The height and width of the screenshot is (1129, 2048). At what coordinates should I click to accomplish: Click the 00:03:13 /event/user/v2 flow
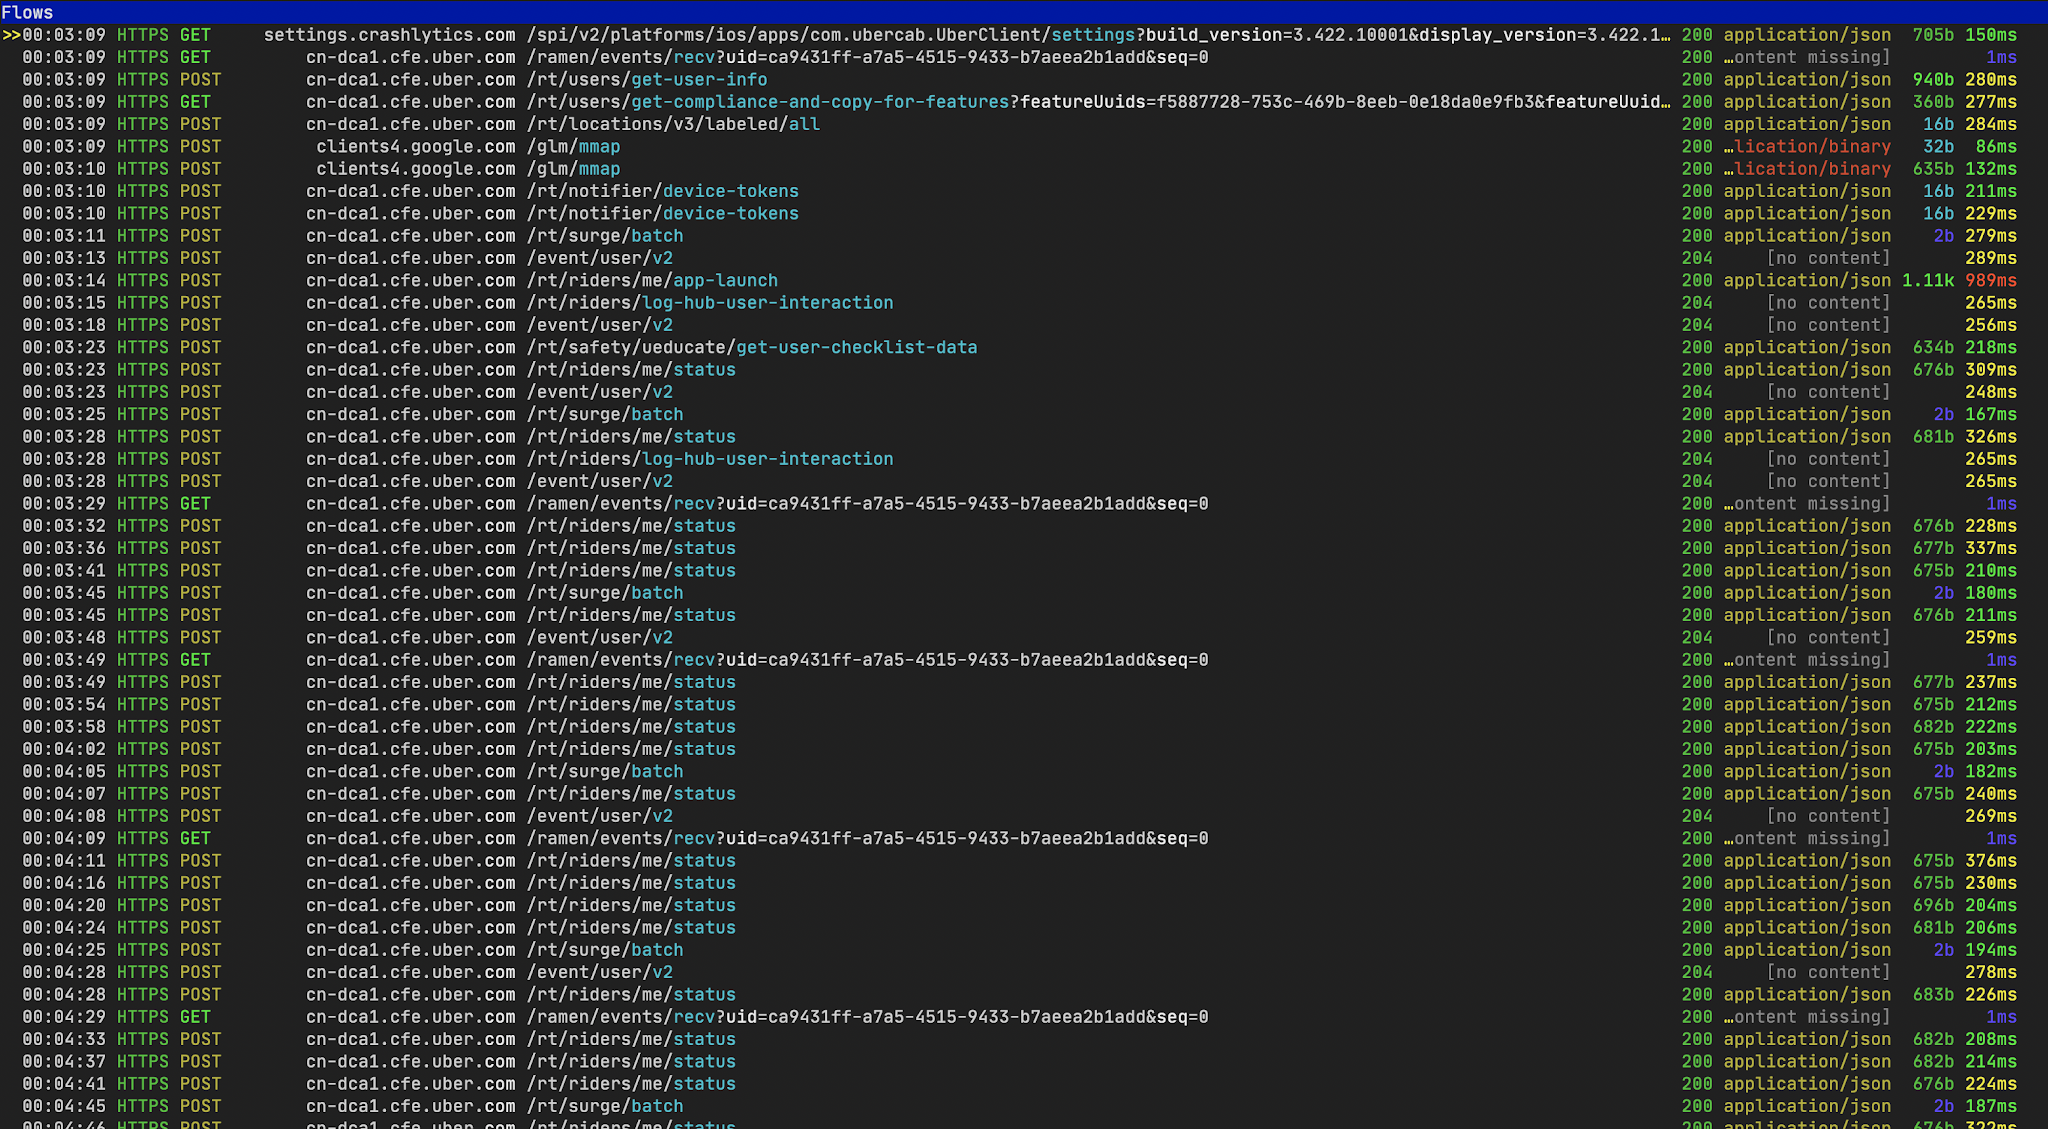tap(600, 258)
